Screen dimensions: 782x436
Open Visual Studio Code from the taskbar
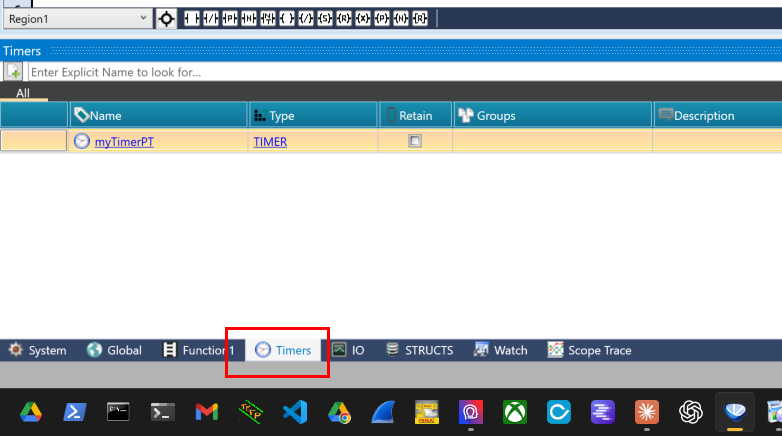[x=293, y=411]
